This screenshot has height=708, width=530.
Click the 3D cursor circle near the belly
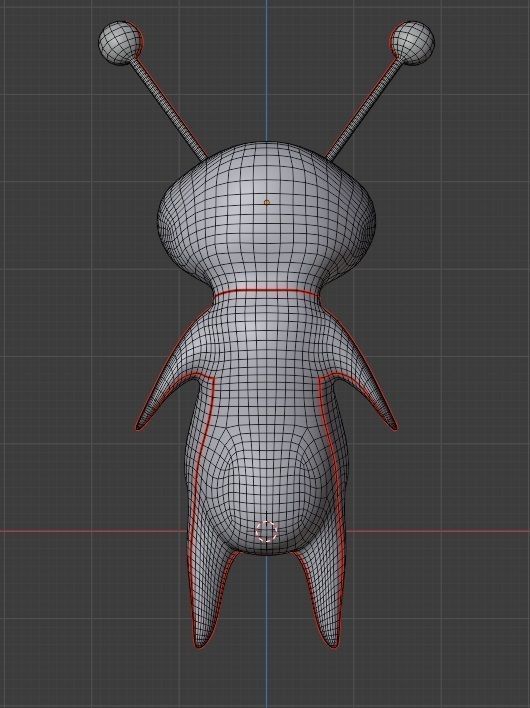[x=266, y=531]
